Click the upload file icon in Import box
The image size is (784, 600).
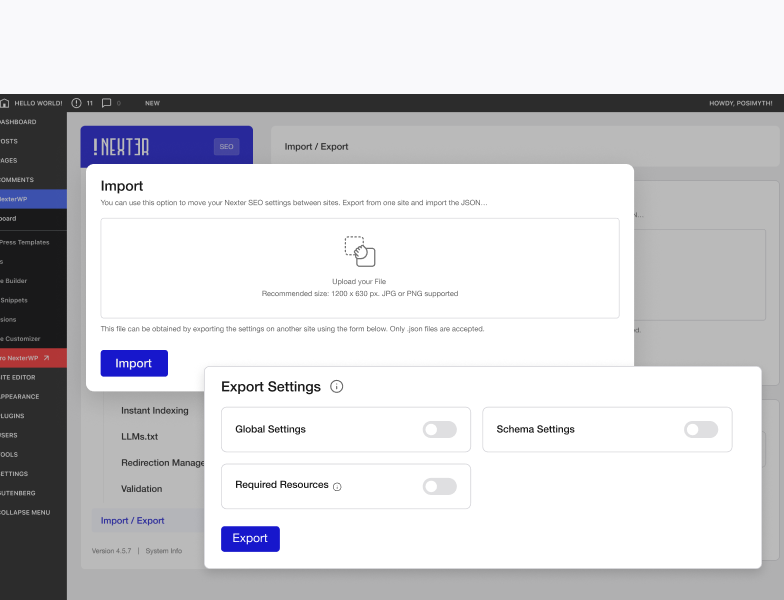pos(360,252)
